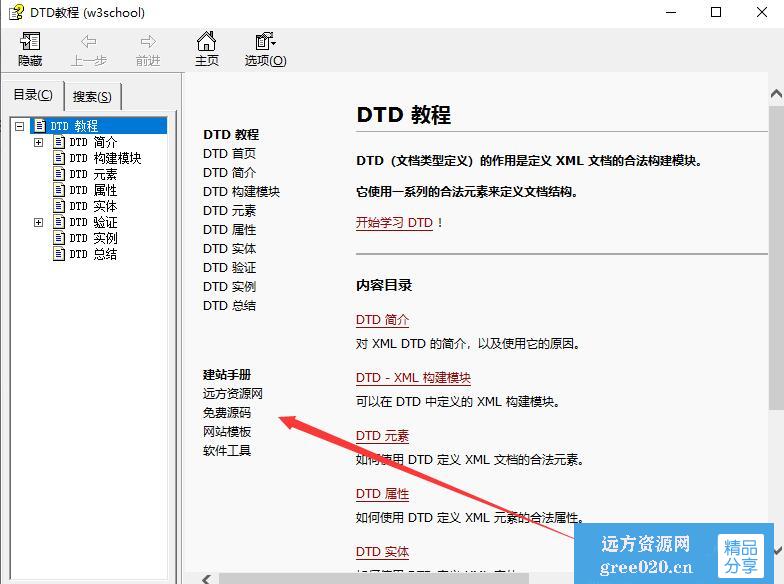Screen dimensions: 784x584
Task: Click the horizontal scrollbar left arrow
Action: pyautogui.click(x=208, y=578)
